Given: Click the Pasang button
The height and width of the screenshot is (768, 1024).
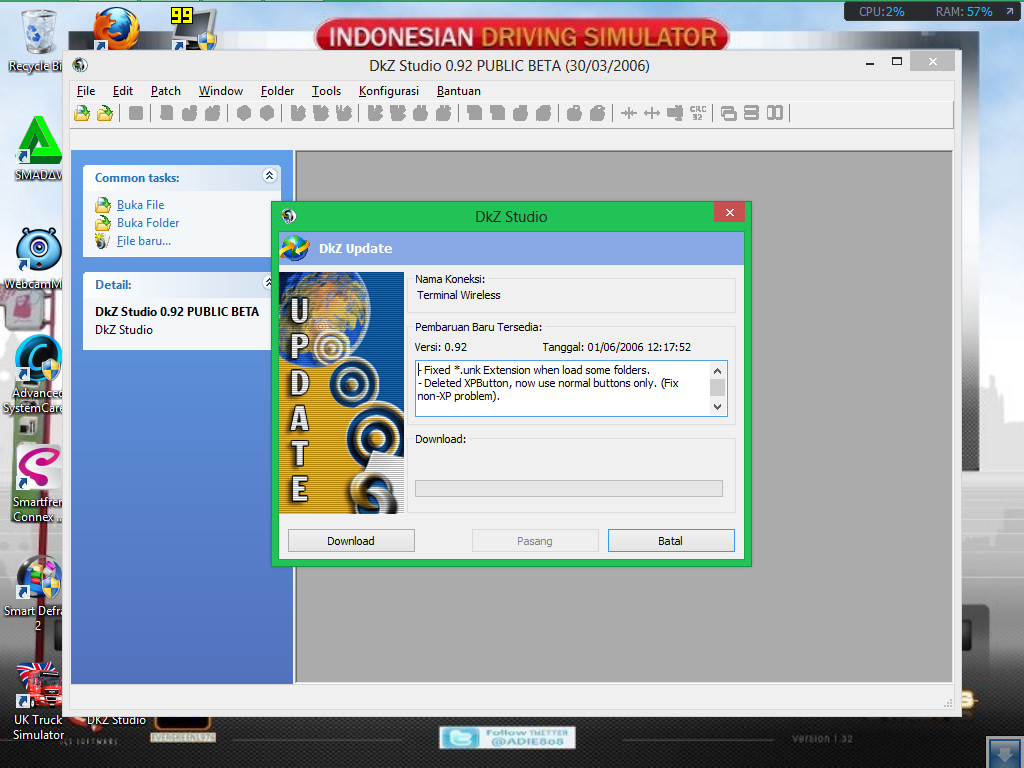Looking at the screenshot, I should coord(535,541).
